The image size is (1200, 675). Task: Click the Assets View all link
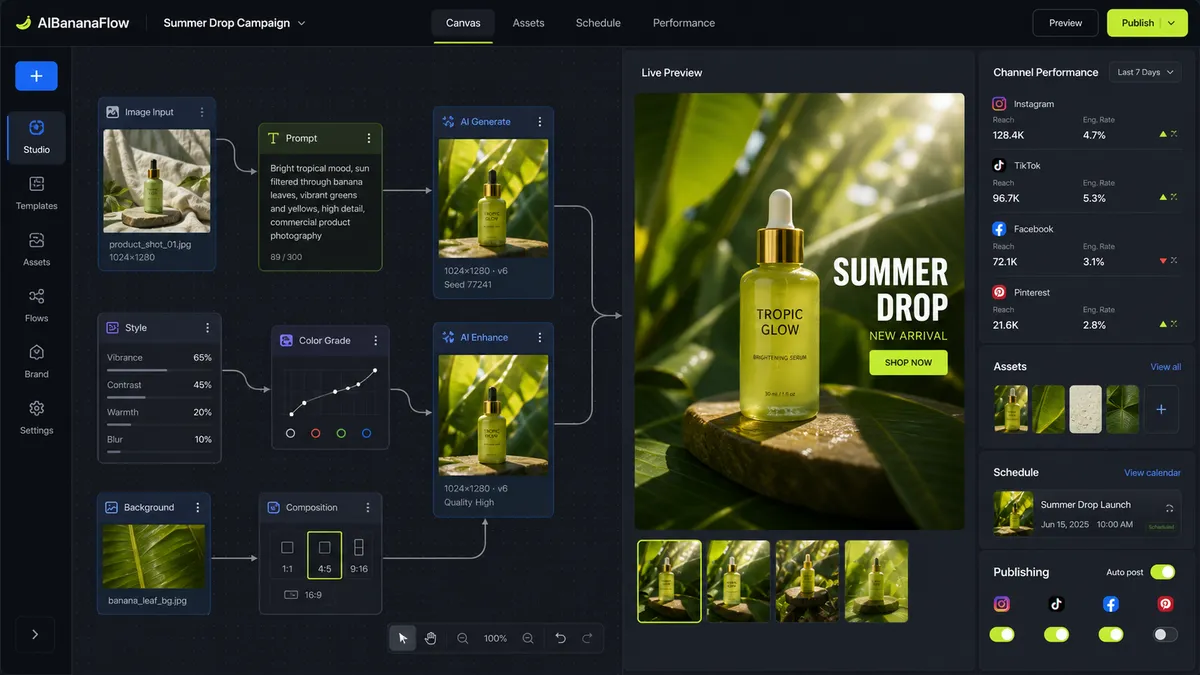[1165, 367]
